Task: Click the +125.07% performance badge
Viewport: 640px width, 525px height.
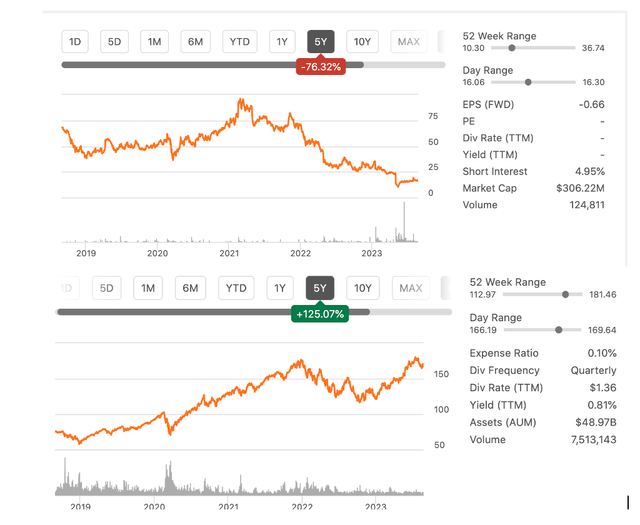Action: (320, 314)
